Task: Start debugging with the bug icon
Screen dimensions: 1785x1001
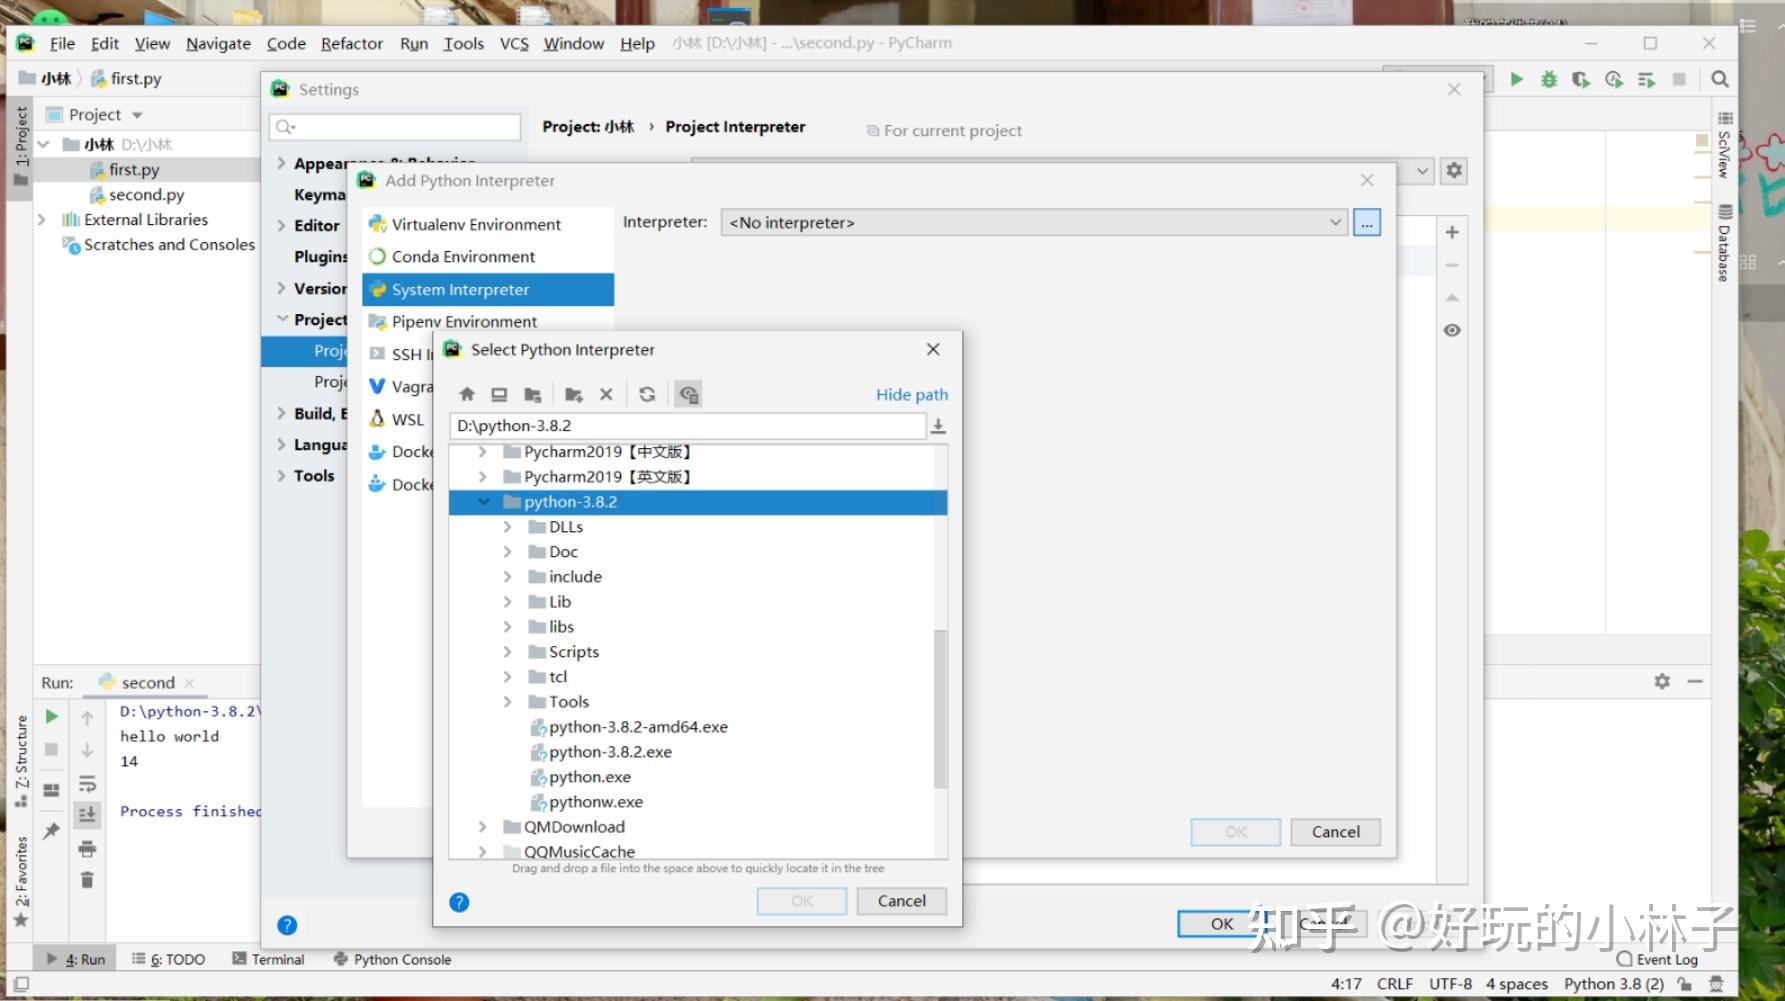Action: 1548,78
